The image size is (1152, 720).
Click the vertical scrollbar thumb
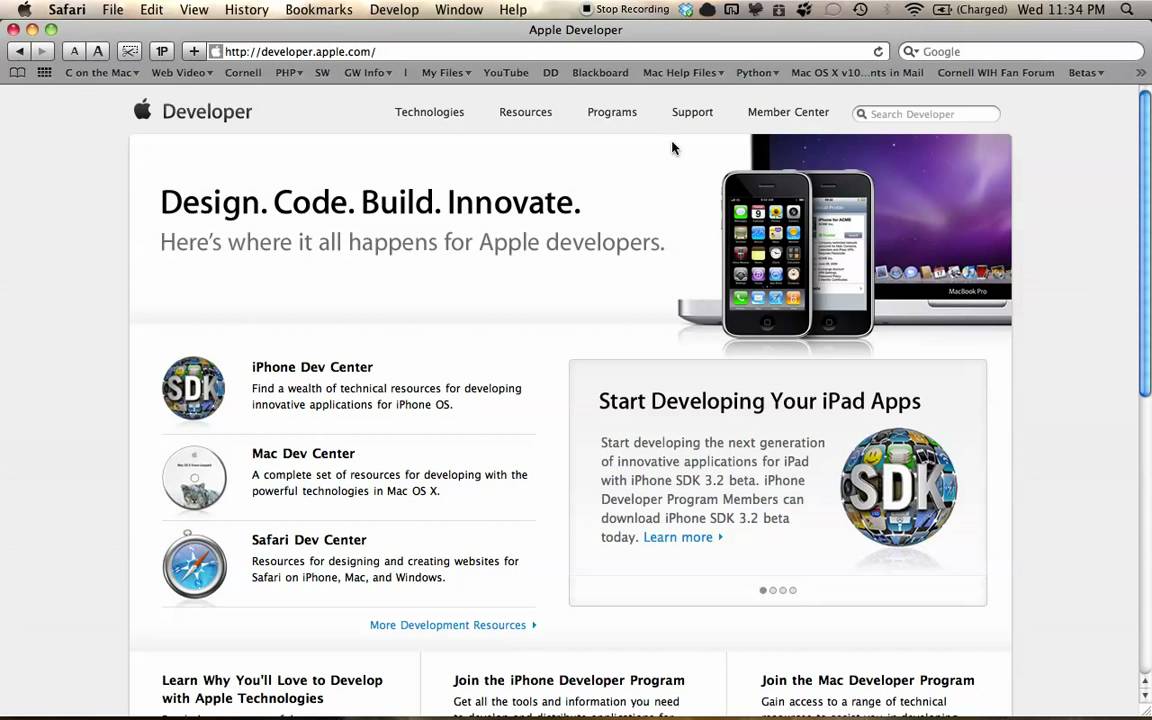pos(1145,244)
